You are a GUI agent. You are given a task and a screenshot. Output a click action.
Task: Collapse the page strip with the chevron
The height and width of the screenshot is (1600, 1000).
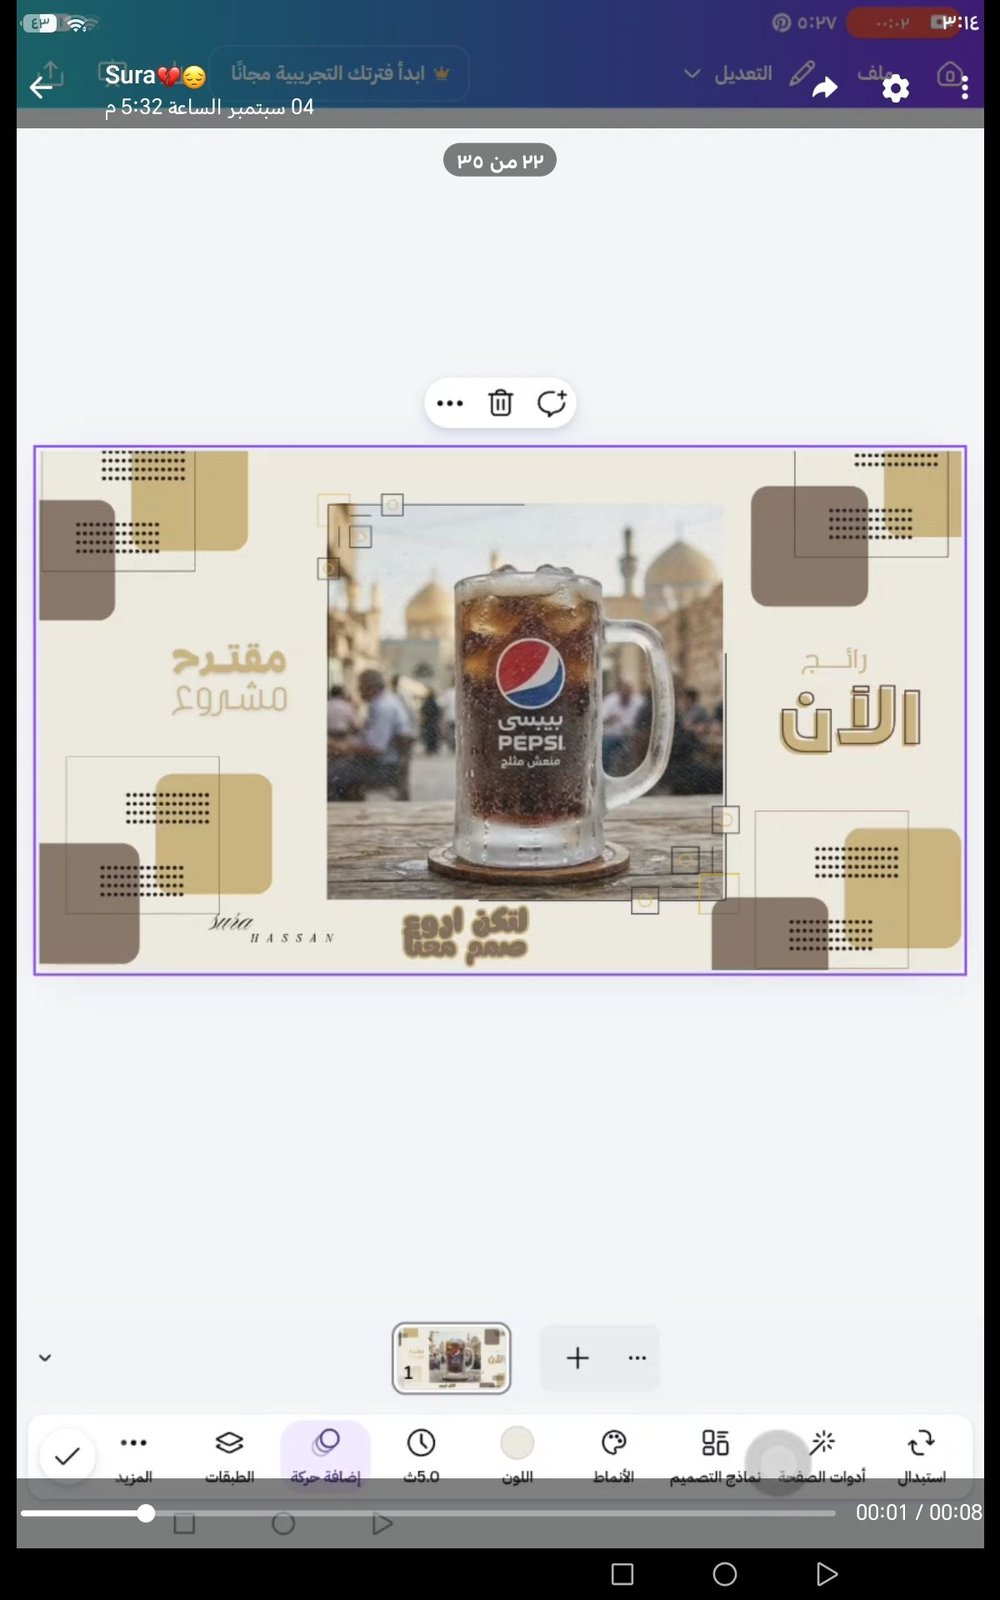[x=45, y=1358]
